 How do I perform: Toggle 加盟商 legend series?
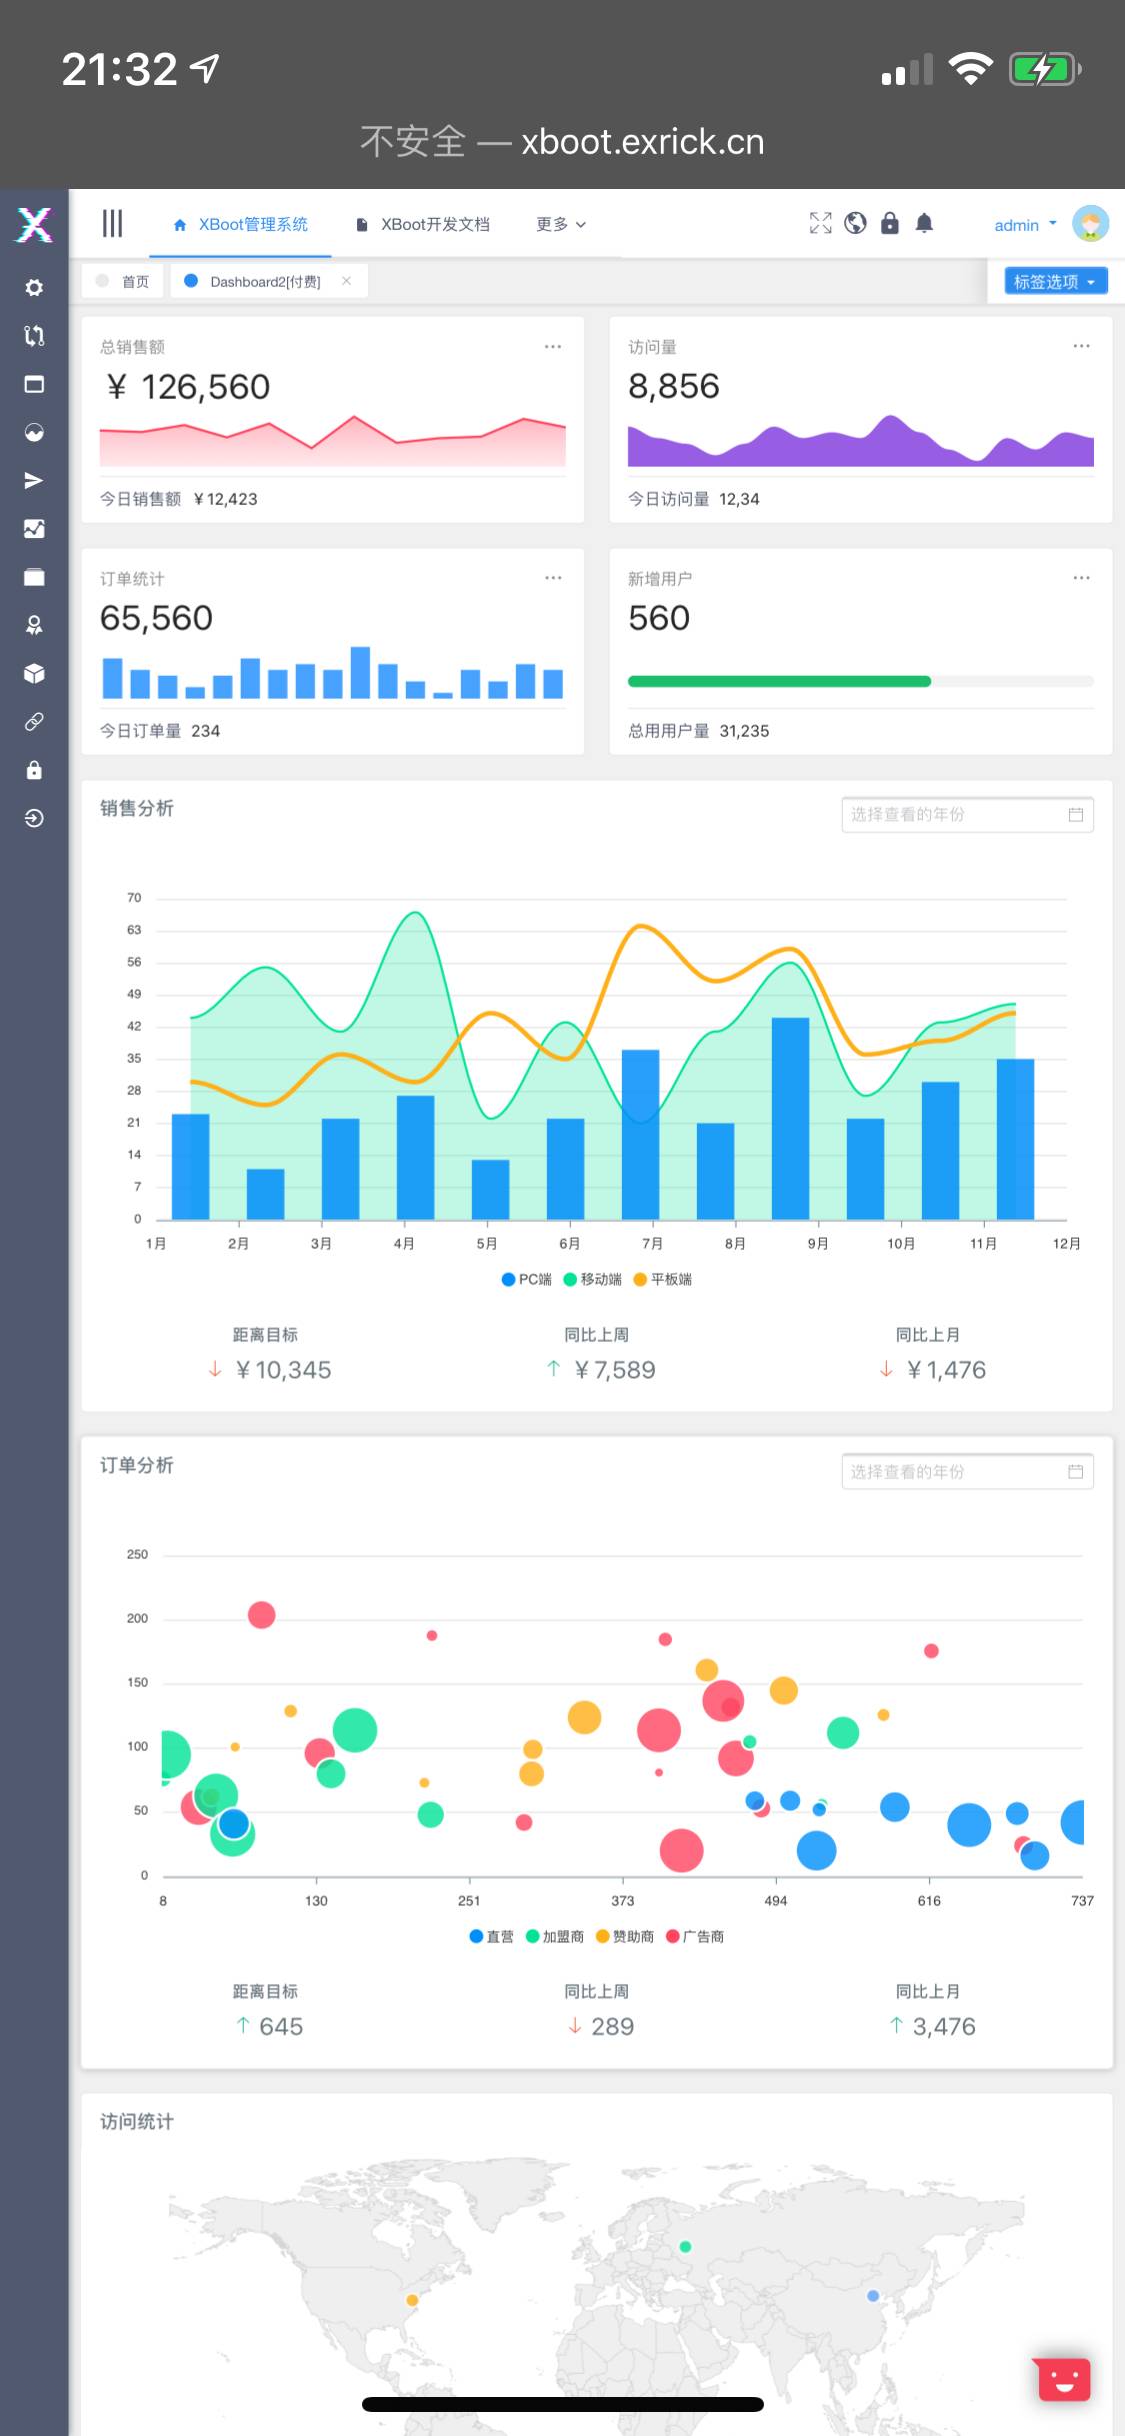coord(555,1936)
